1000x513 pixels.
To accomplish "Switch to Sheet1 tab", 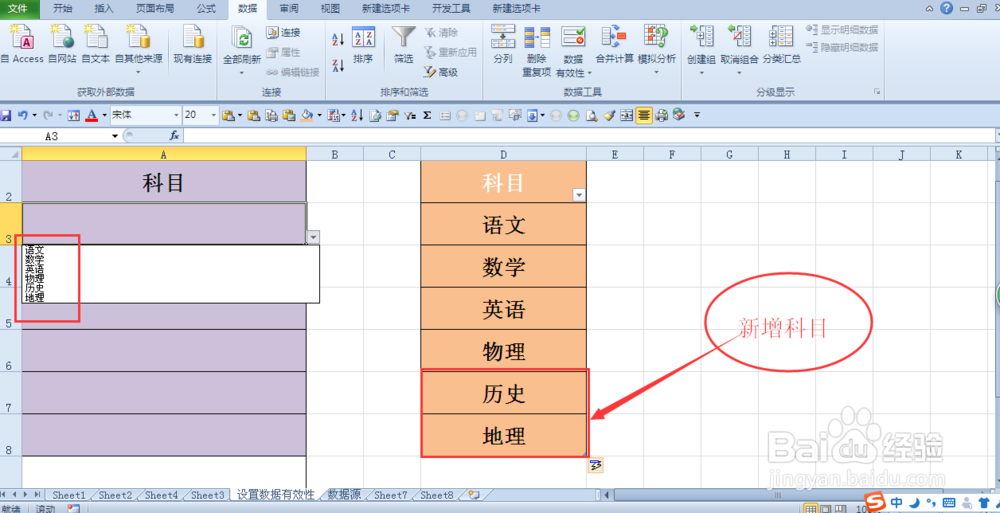I will (x=68, y=494).
